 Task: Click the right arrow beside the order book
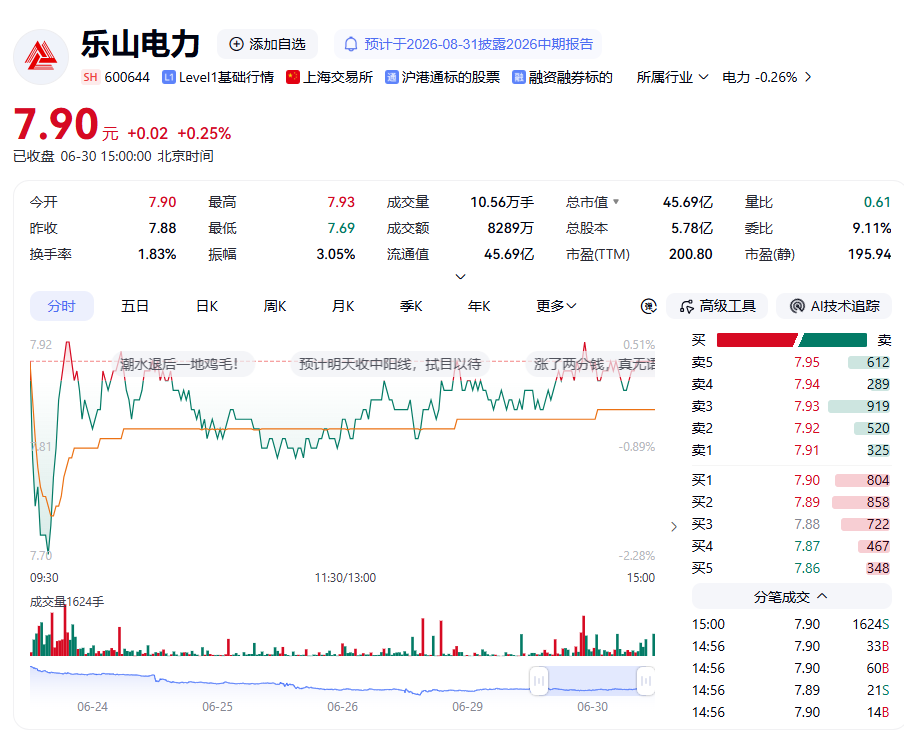click(x=674, y=527)
